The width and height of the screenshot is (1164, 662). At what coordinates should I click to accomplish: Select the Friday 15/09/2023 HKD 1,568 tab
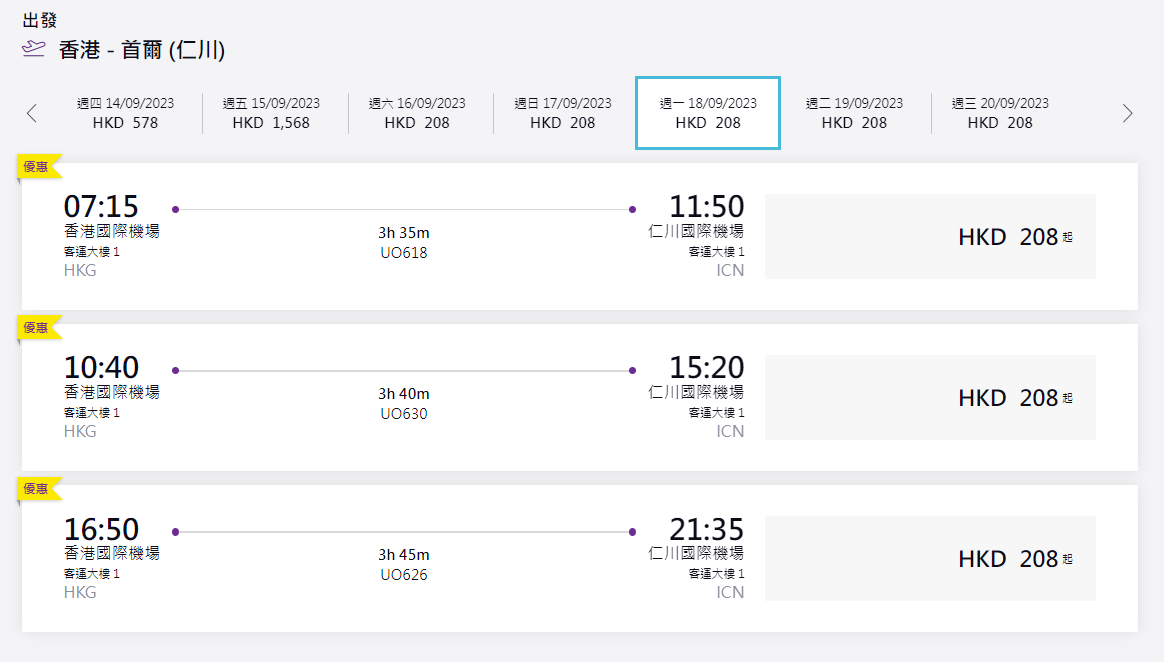pos(271,113)
